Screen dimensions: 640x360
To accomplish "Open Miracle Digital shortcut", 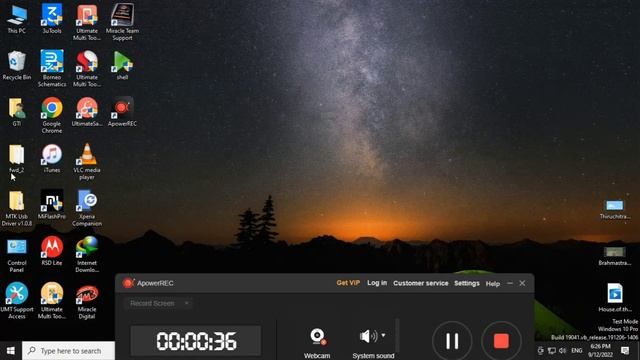I will coord(87,301).
